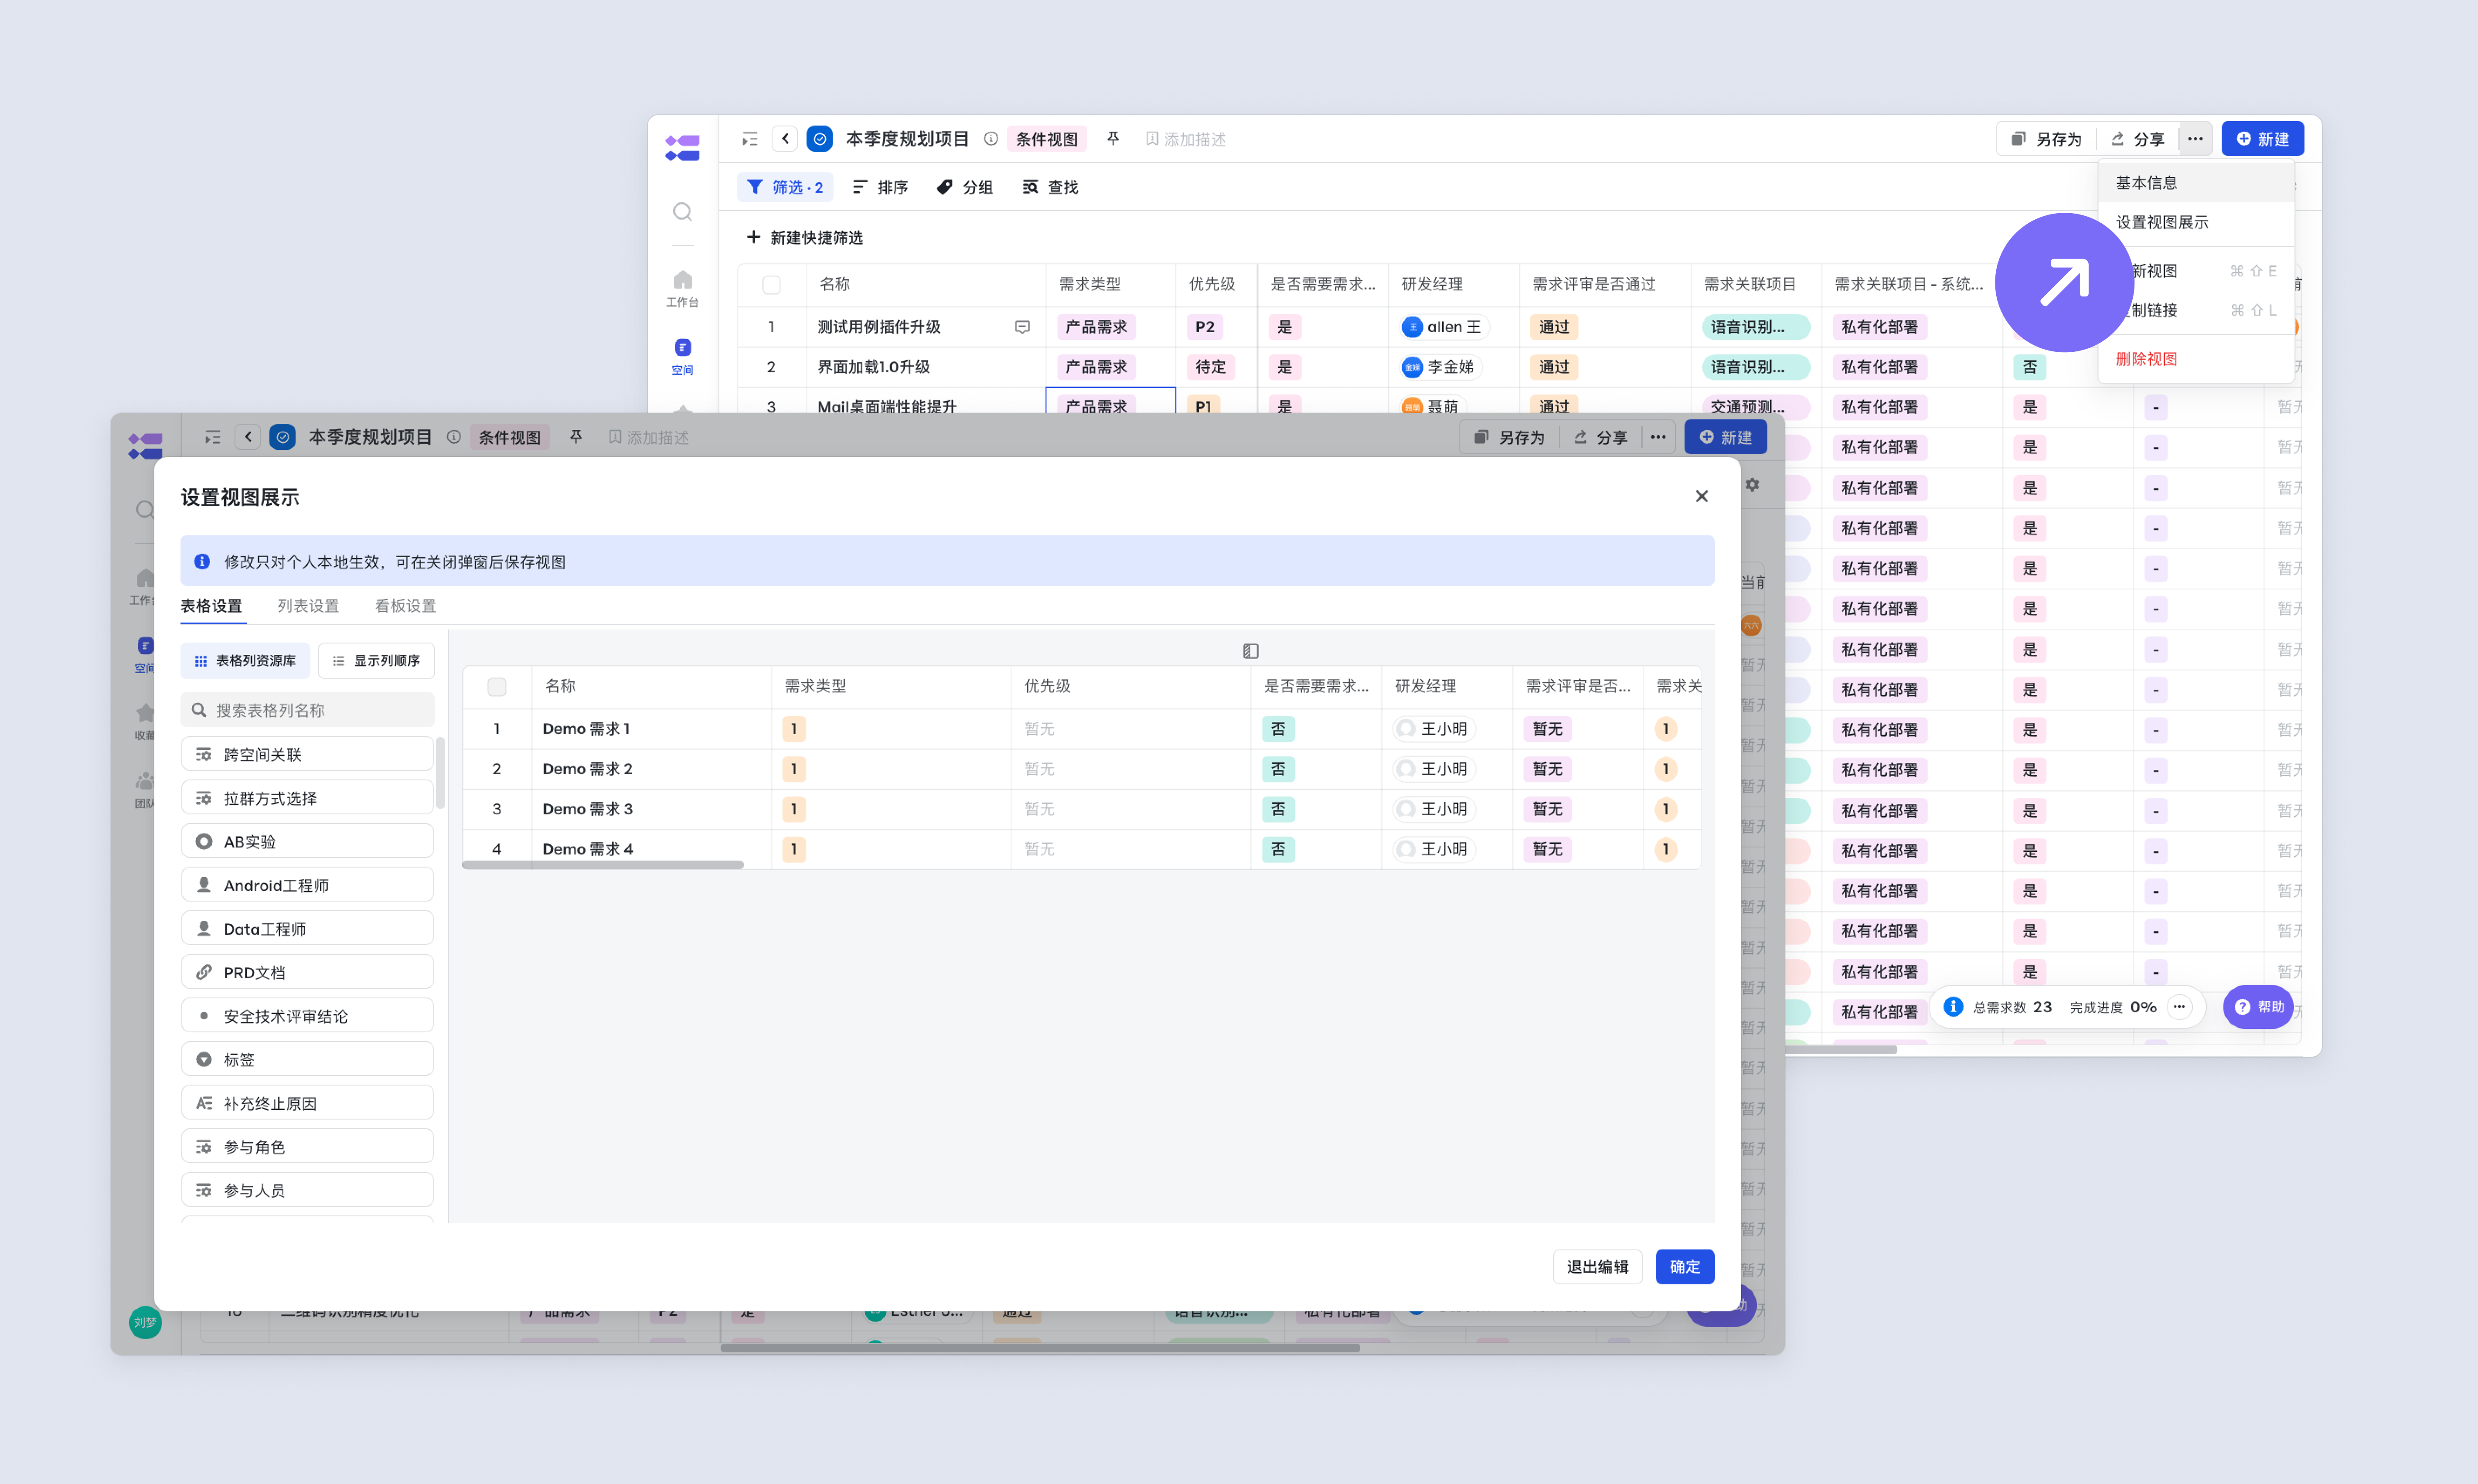Viewport: 2478px width, 1484px height.
Task: Open search from the rear window sidebar
Action: [x=683, y=212]
